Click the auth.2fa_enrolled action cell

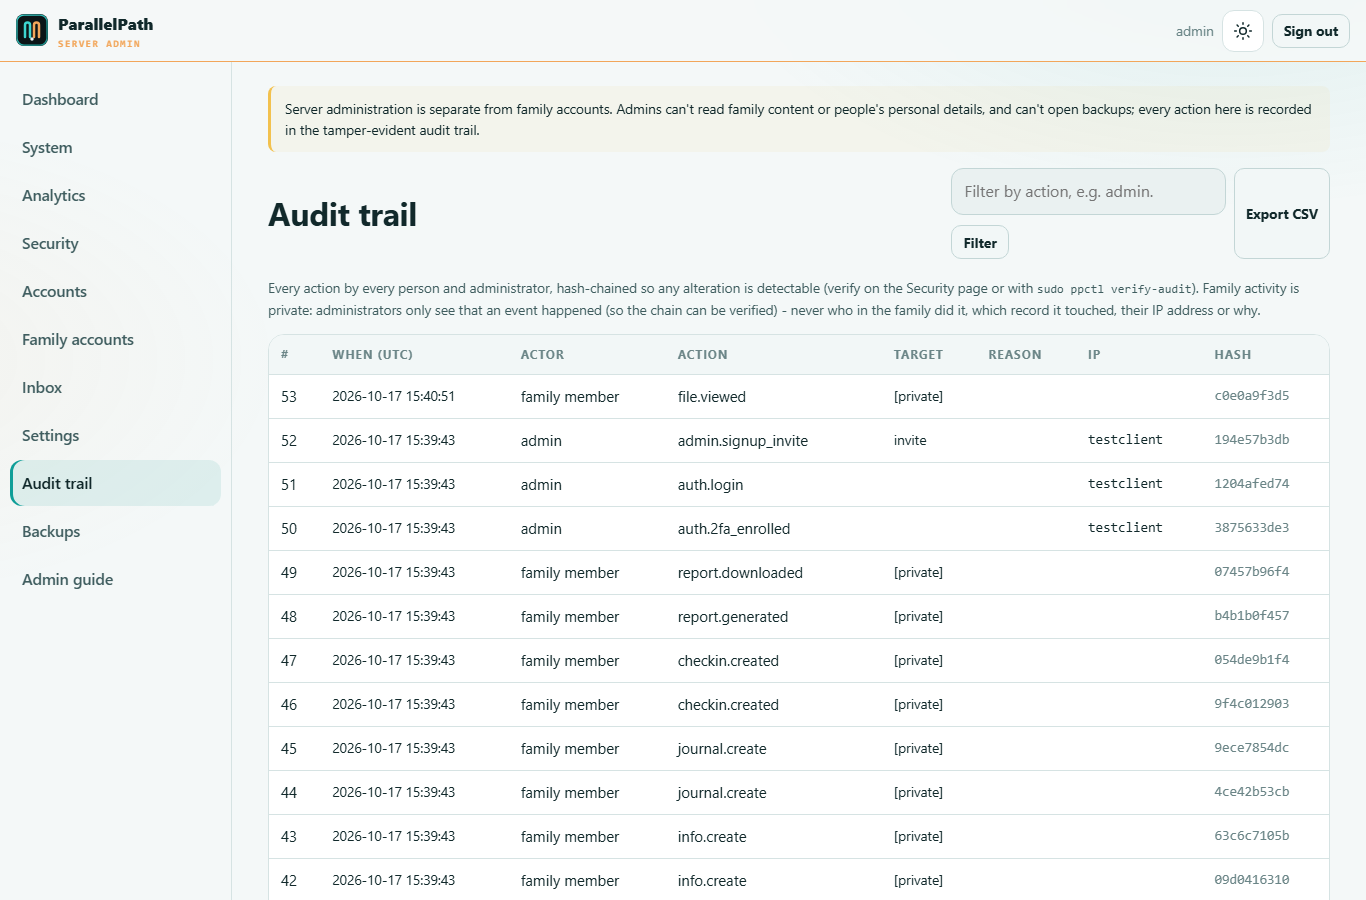[734, 529]
